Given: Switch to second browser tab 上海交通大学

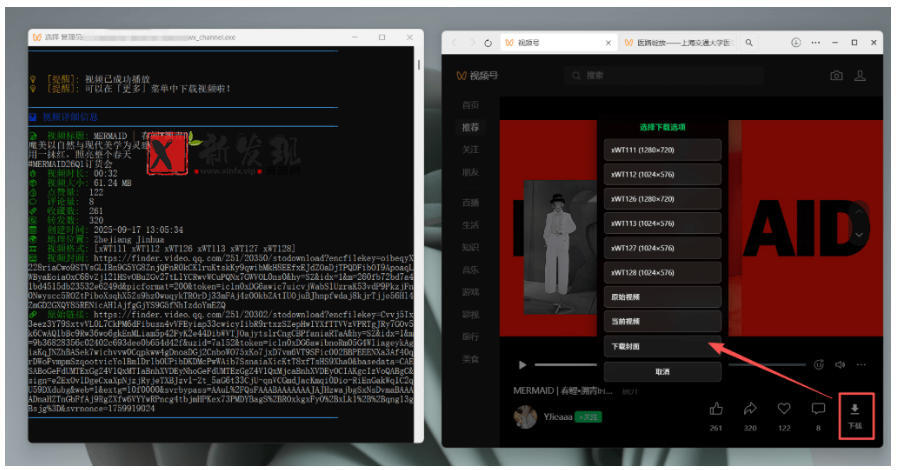Looking at the screenshot, I should tap(677, 43).
